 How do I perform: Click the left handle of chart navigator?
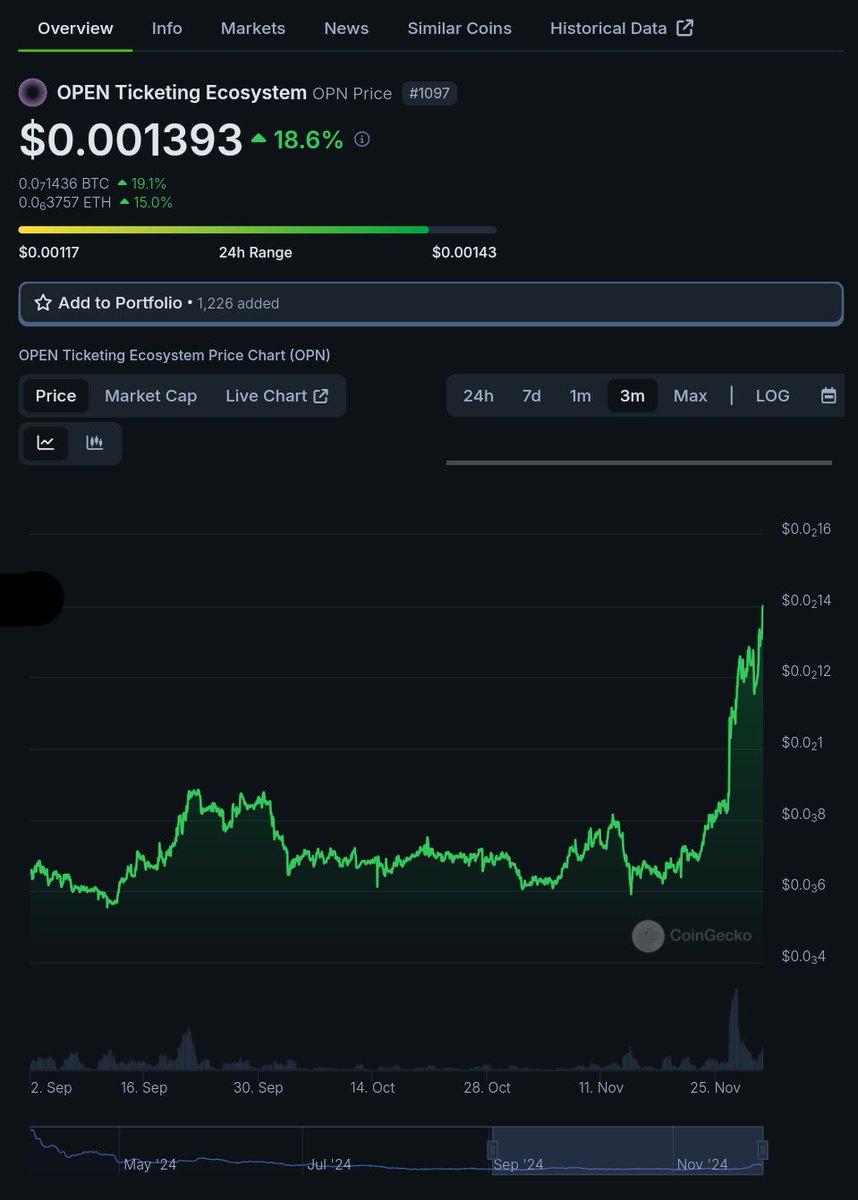492,1148
